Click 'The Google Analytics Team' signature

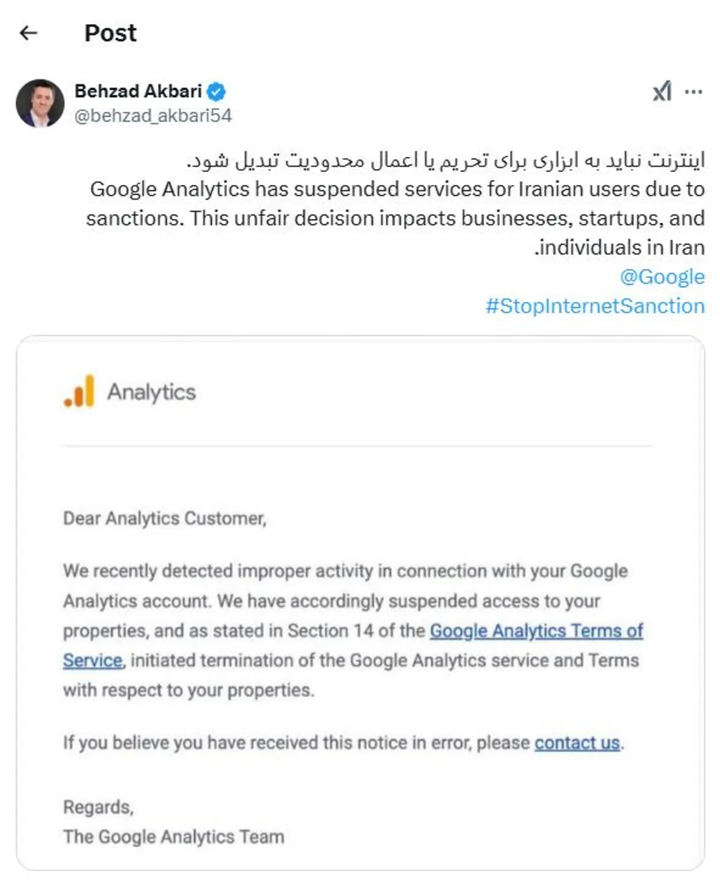(x=174, y=836)
